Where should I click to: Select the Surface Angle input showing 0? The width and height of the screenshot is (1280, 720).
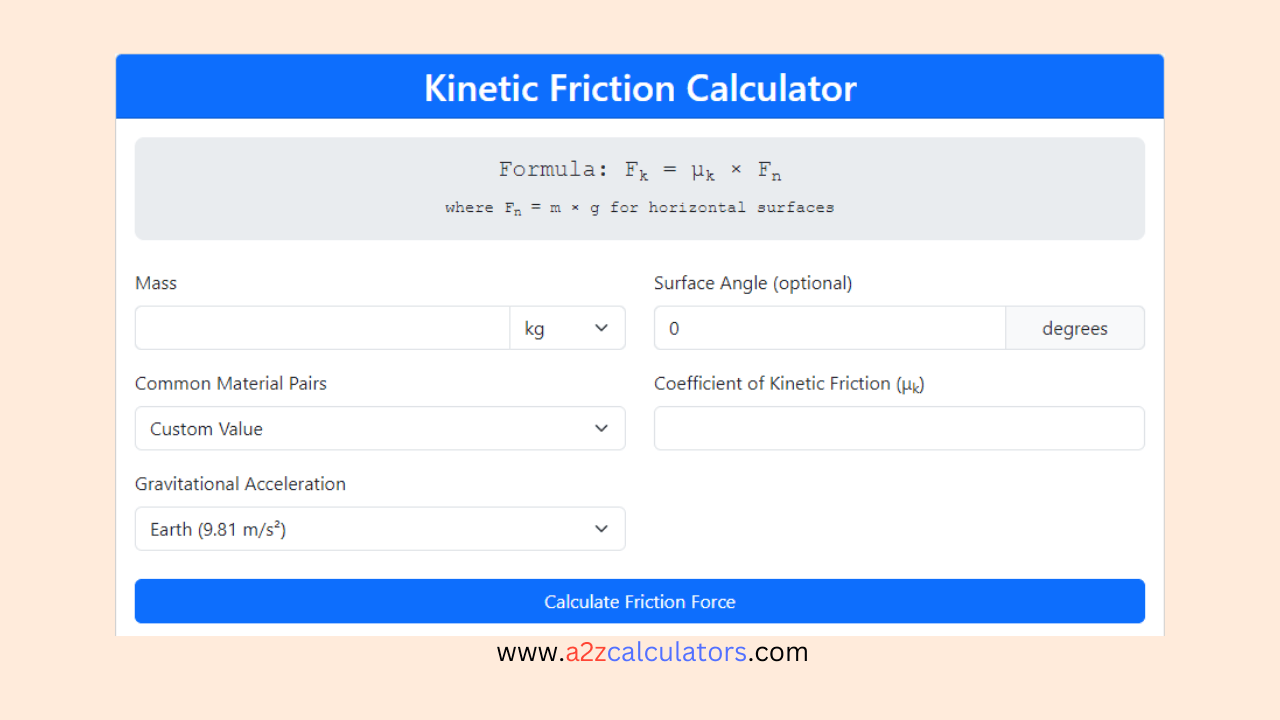pos(829,327)
